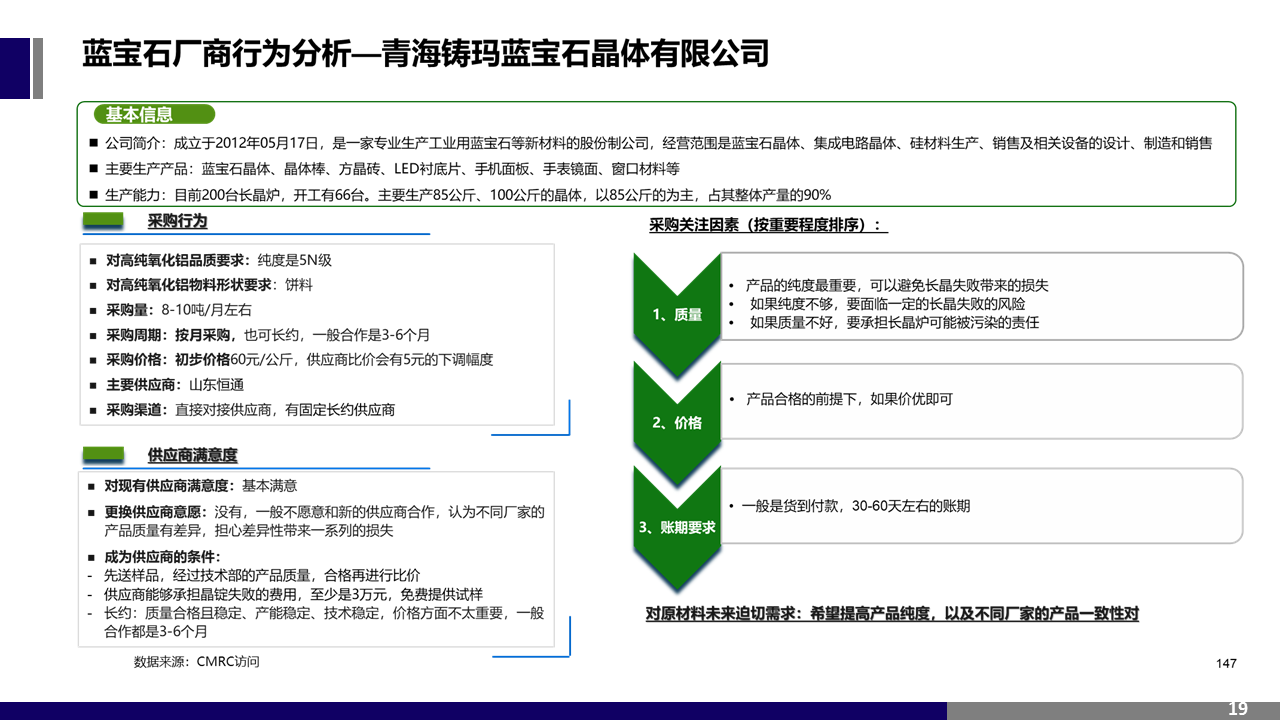Select the 供应商满意度 section heading
This screenshot has height=720, width=1280.
click(193, 455)
